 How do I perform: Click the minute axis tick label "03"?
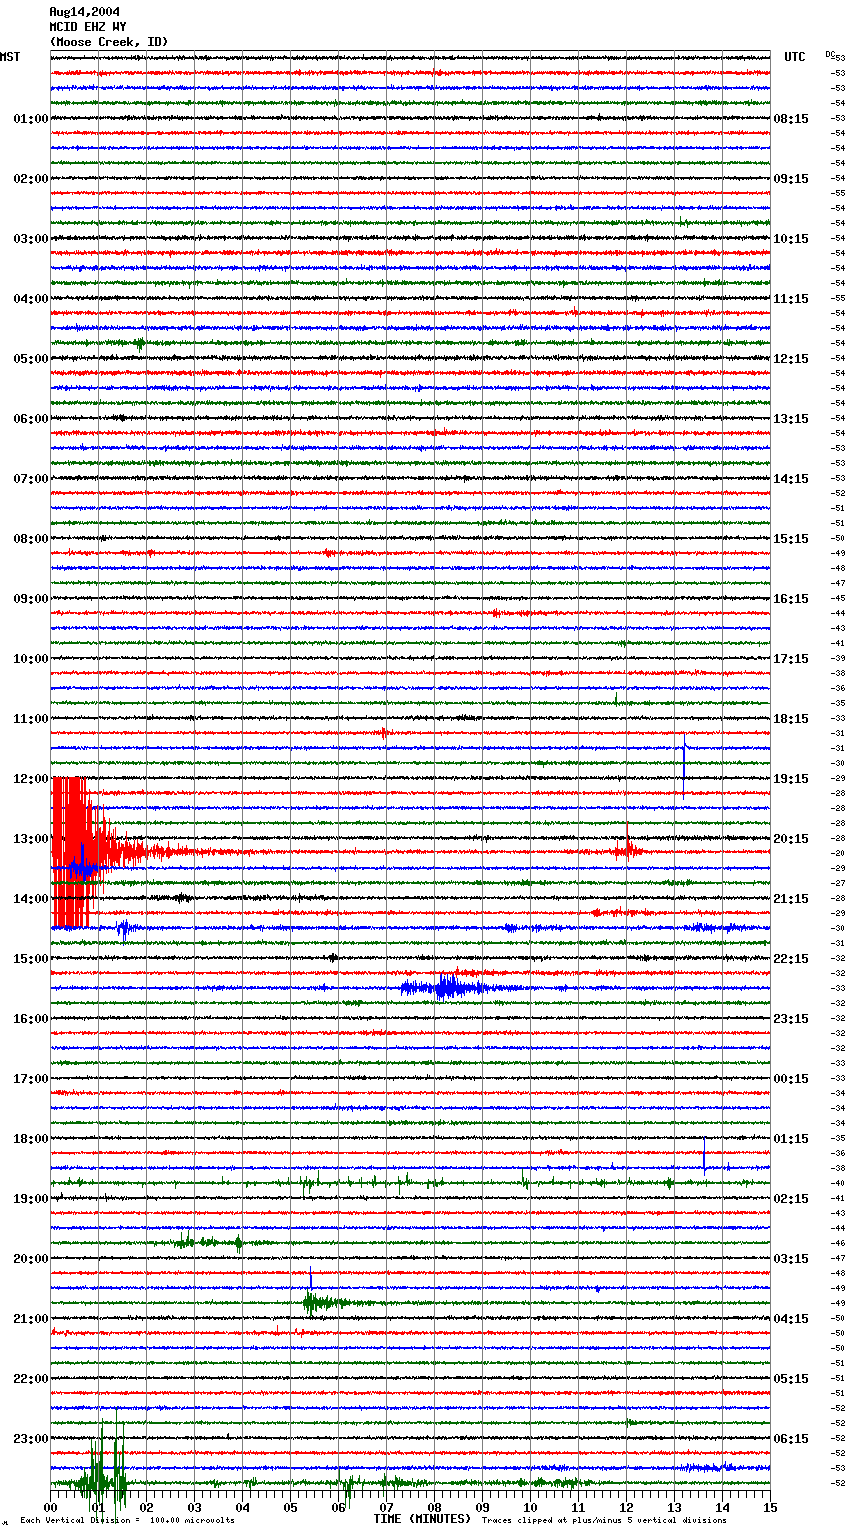click(195, 1507)
